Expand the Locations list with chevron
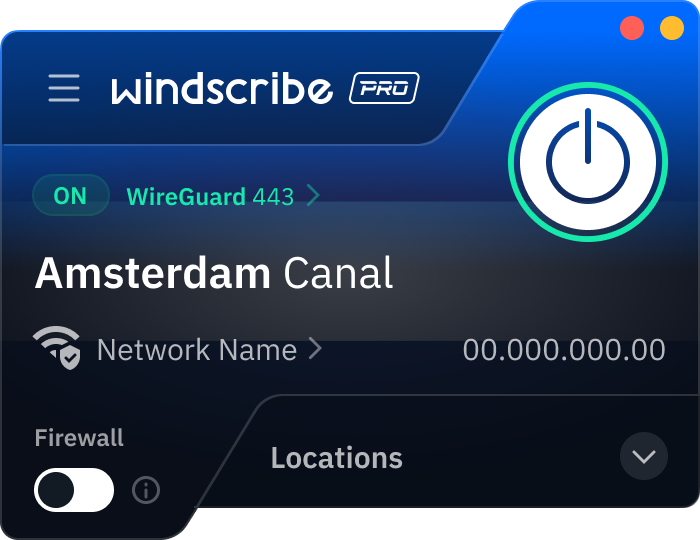Viewport: 700px width, 540px height. [x=644, y=456]
